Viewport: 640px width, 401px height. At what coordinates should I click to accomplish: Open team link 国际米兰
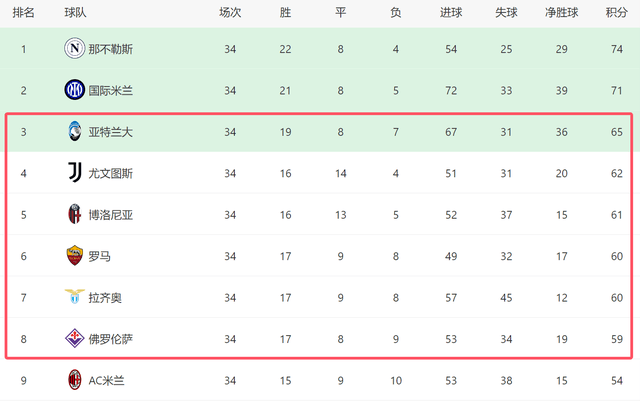pos(110,90)
